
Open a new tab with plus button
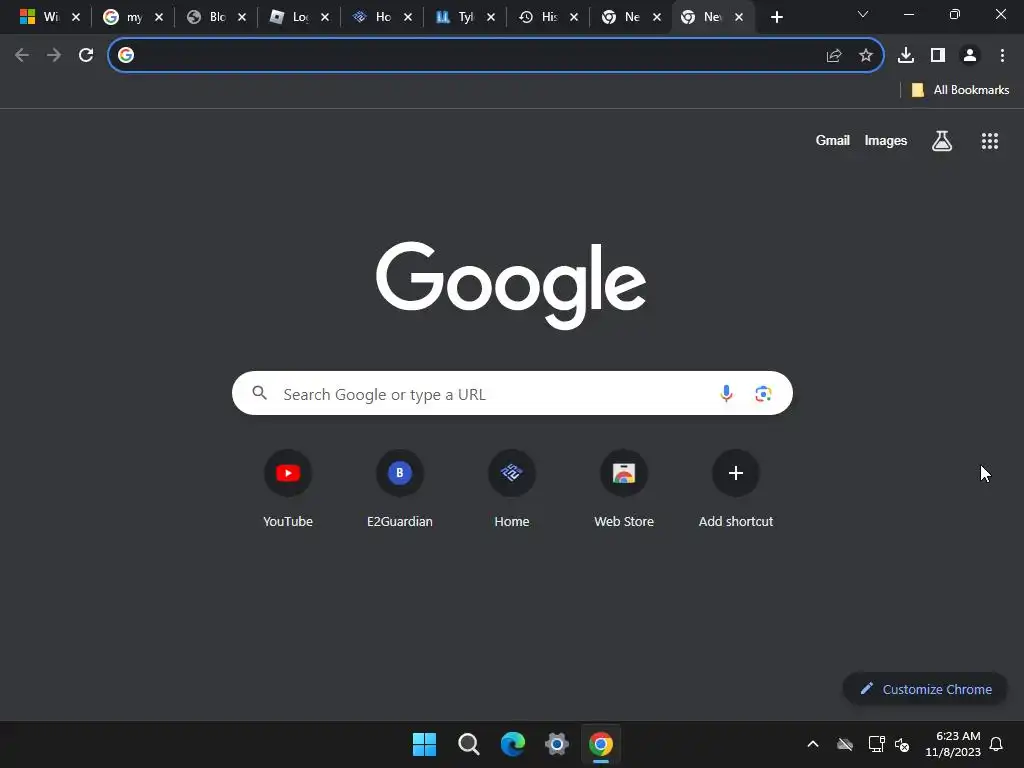pyautogui.click(x=776, y=17)
